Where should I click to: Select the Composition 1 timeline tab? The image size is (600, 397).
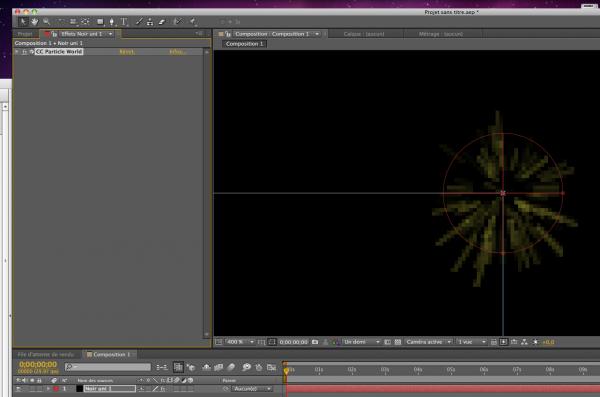point(111,355)
